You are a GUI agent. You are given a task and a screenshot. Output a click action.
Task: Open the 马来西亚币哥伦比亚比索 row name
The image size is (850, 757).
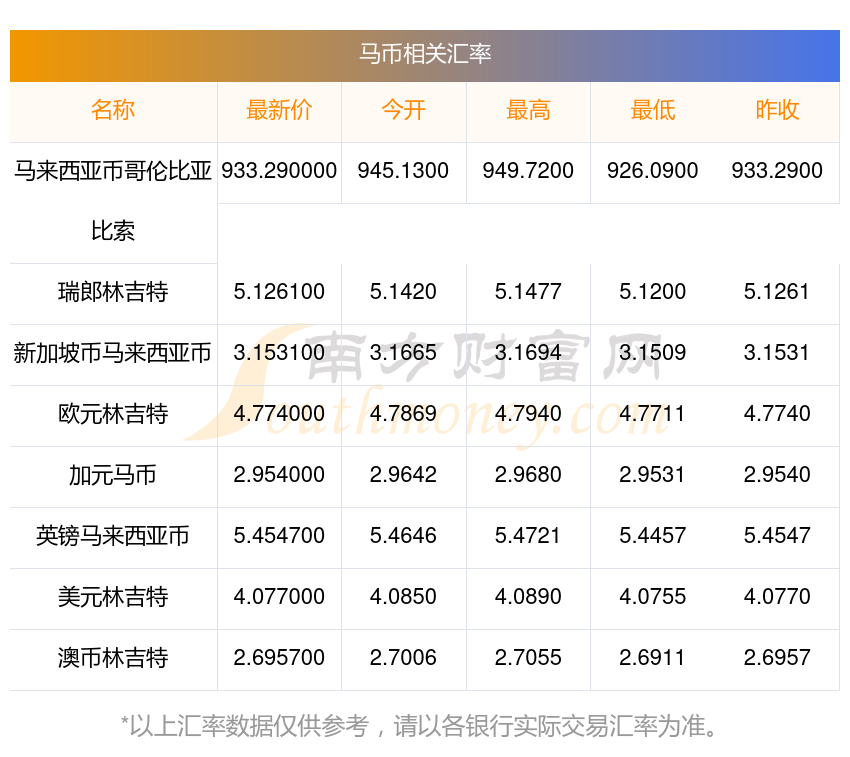coord(113,171)
